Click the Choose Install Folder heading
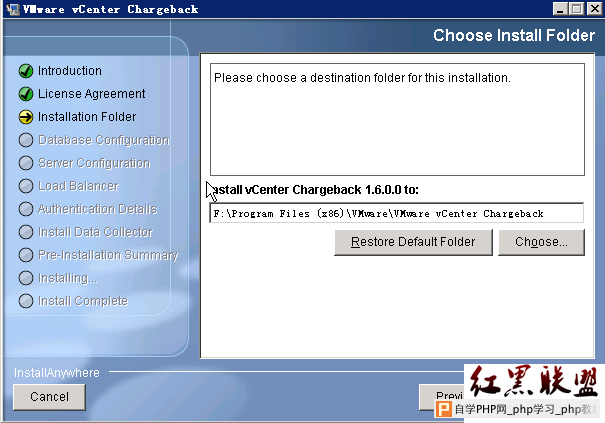605x423 pixels. pos(514,36)
